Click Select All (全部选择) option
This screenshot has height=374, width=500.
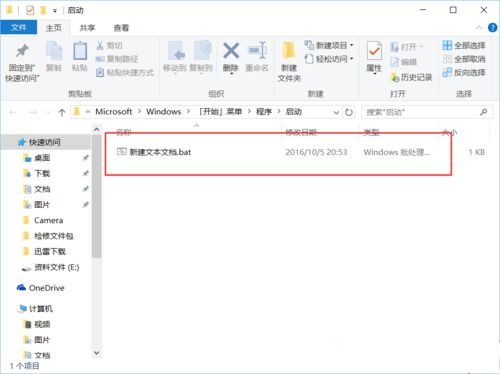[464, 45]
